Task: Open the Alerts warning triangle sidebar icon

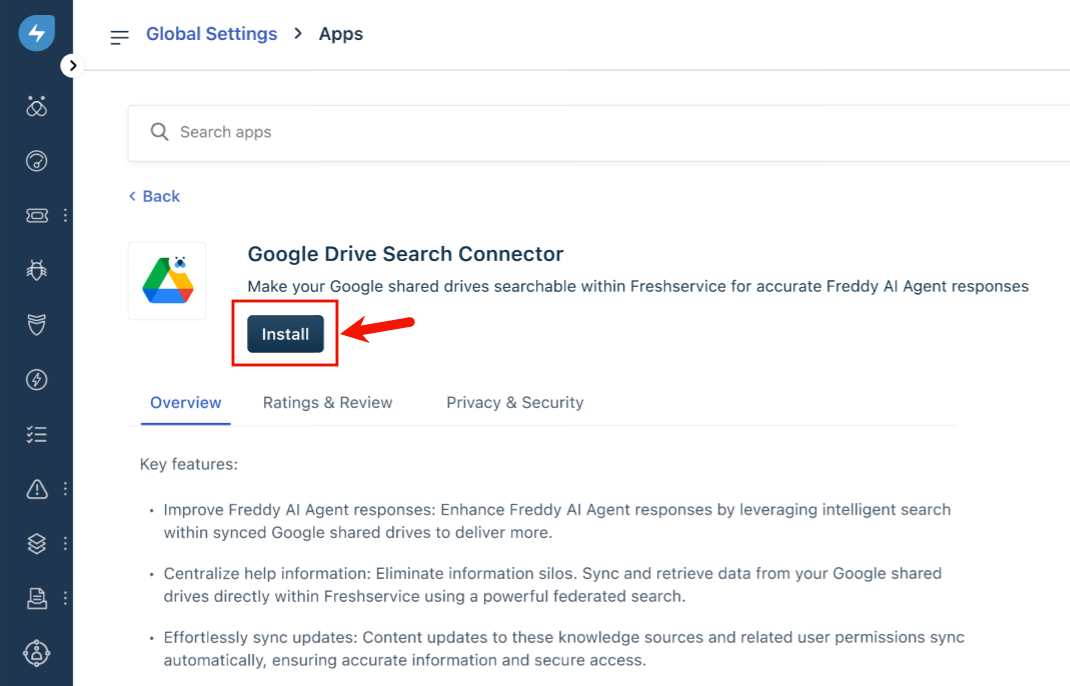Action: tap(36, 489)
